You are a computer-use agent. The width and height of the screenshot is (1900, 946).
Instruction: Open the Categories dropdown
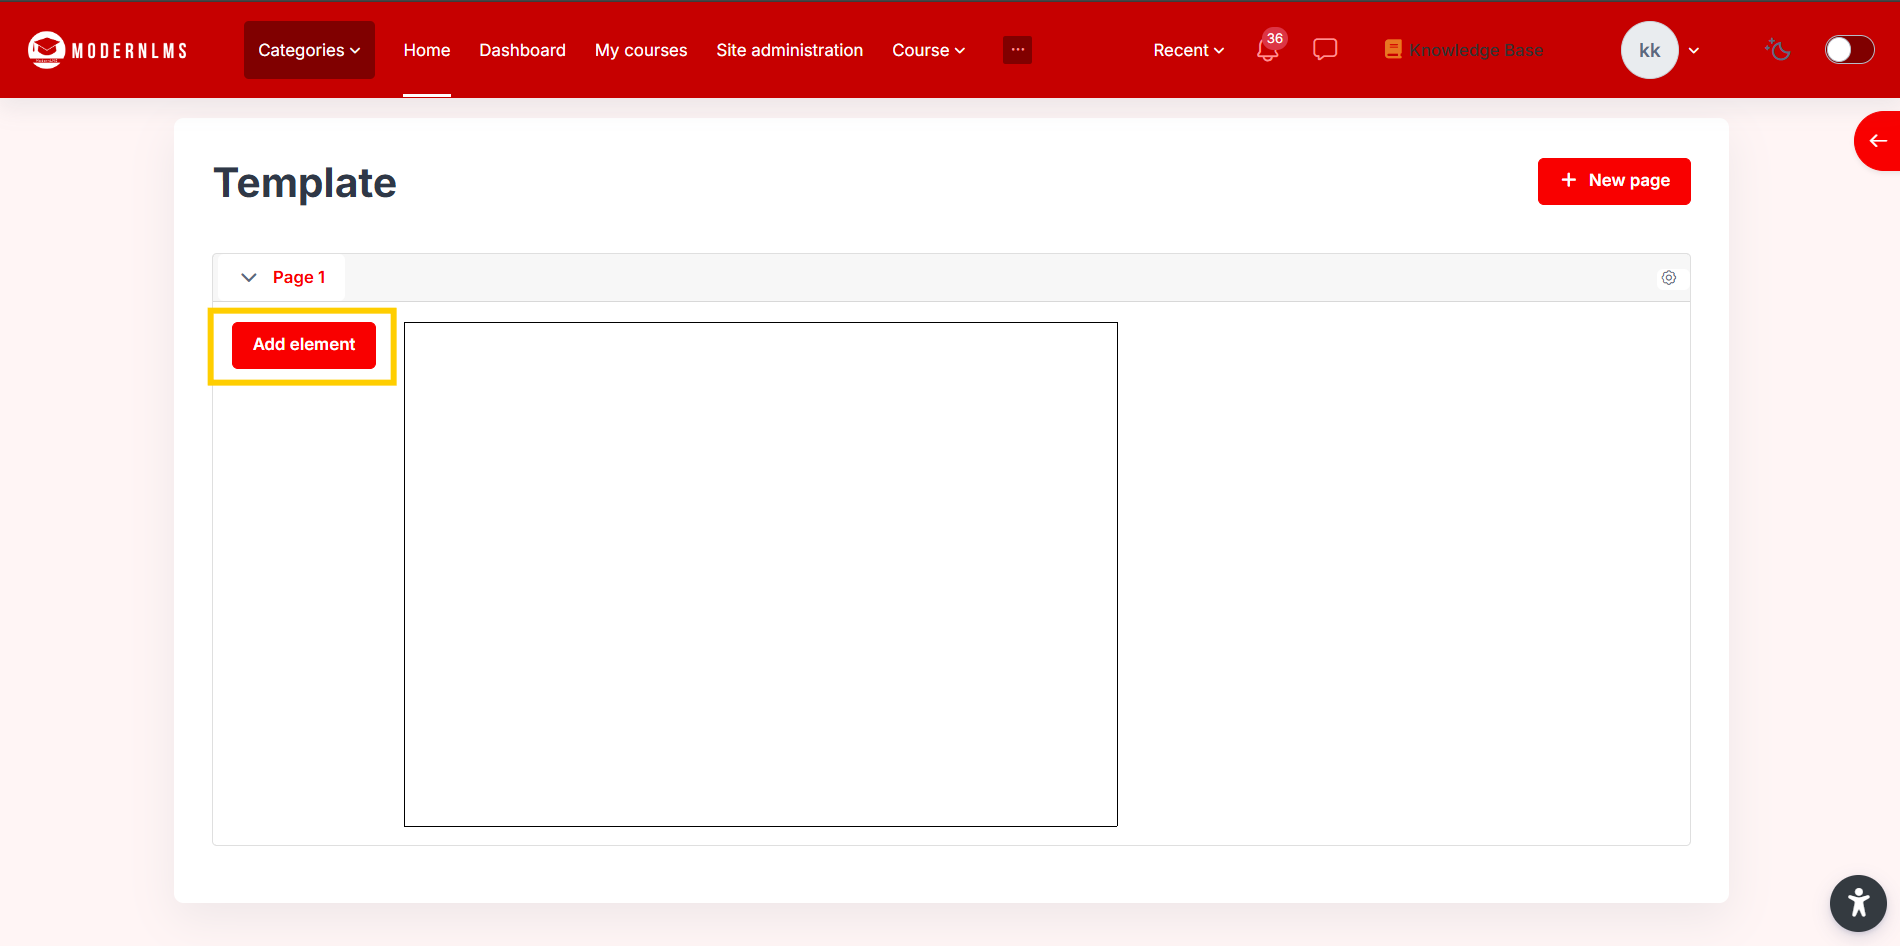coord(309,50)
